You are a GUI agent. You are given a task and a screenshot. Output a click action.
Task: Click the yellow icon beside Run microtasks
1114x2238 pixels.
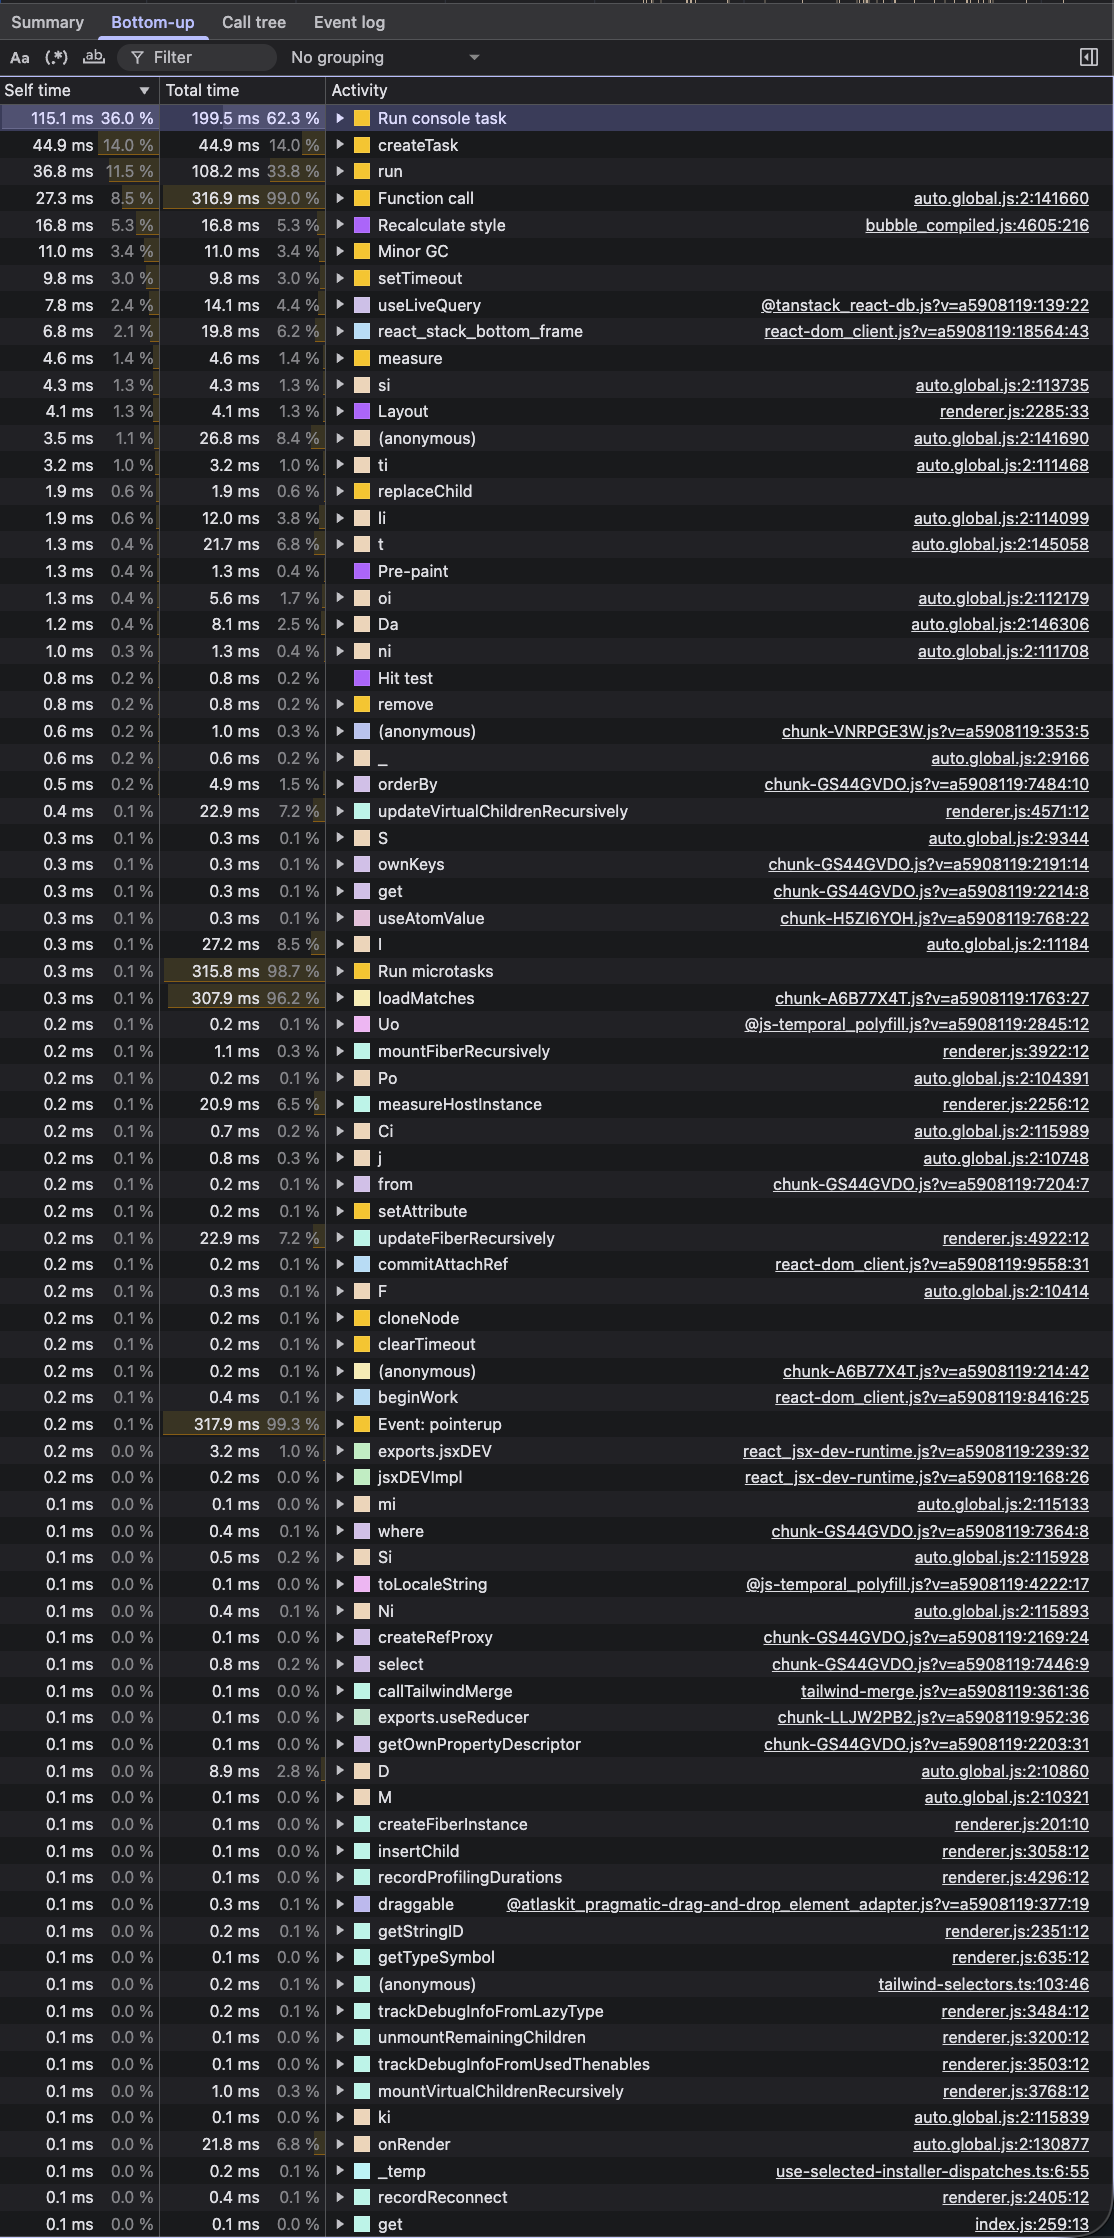[362, 971]
